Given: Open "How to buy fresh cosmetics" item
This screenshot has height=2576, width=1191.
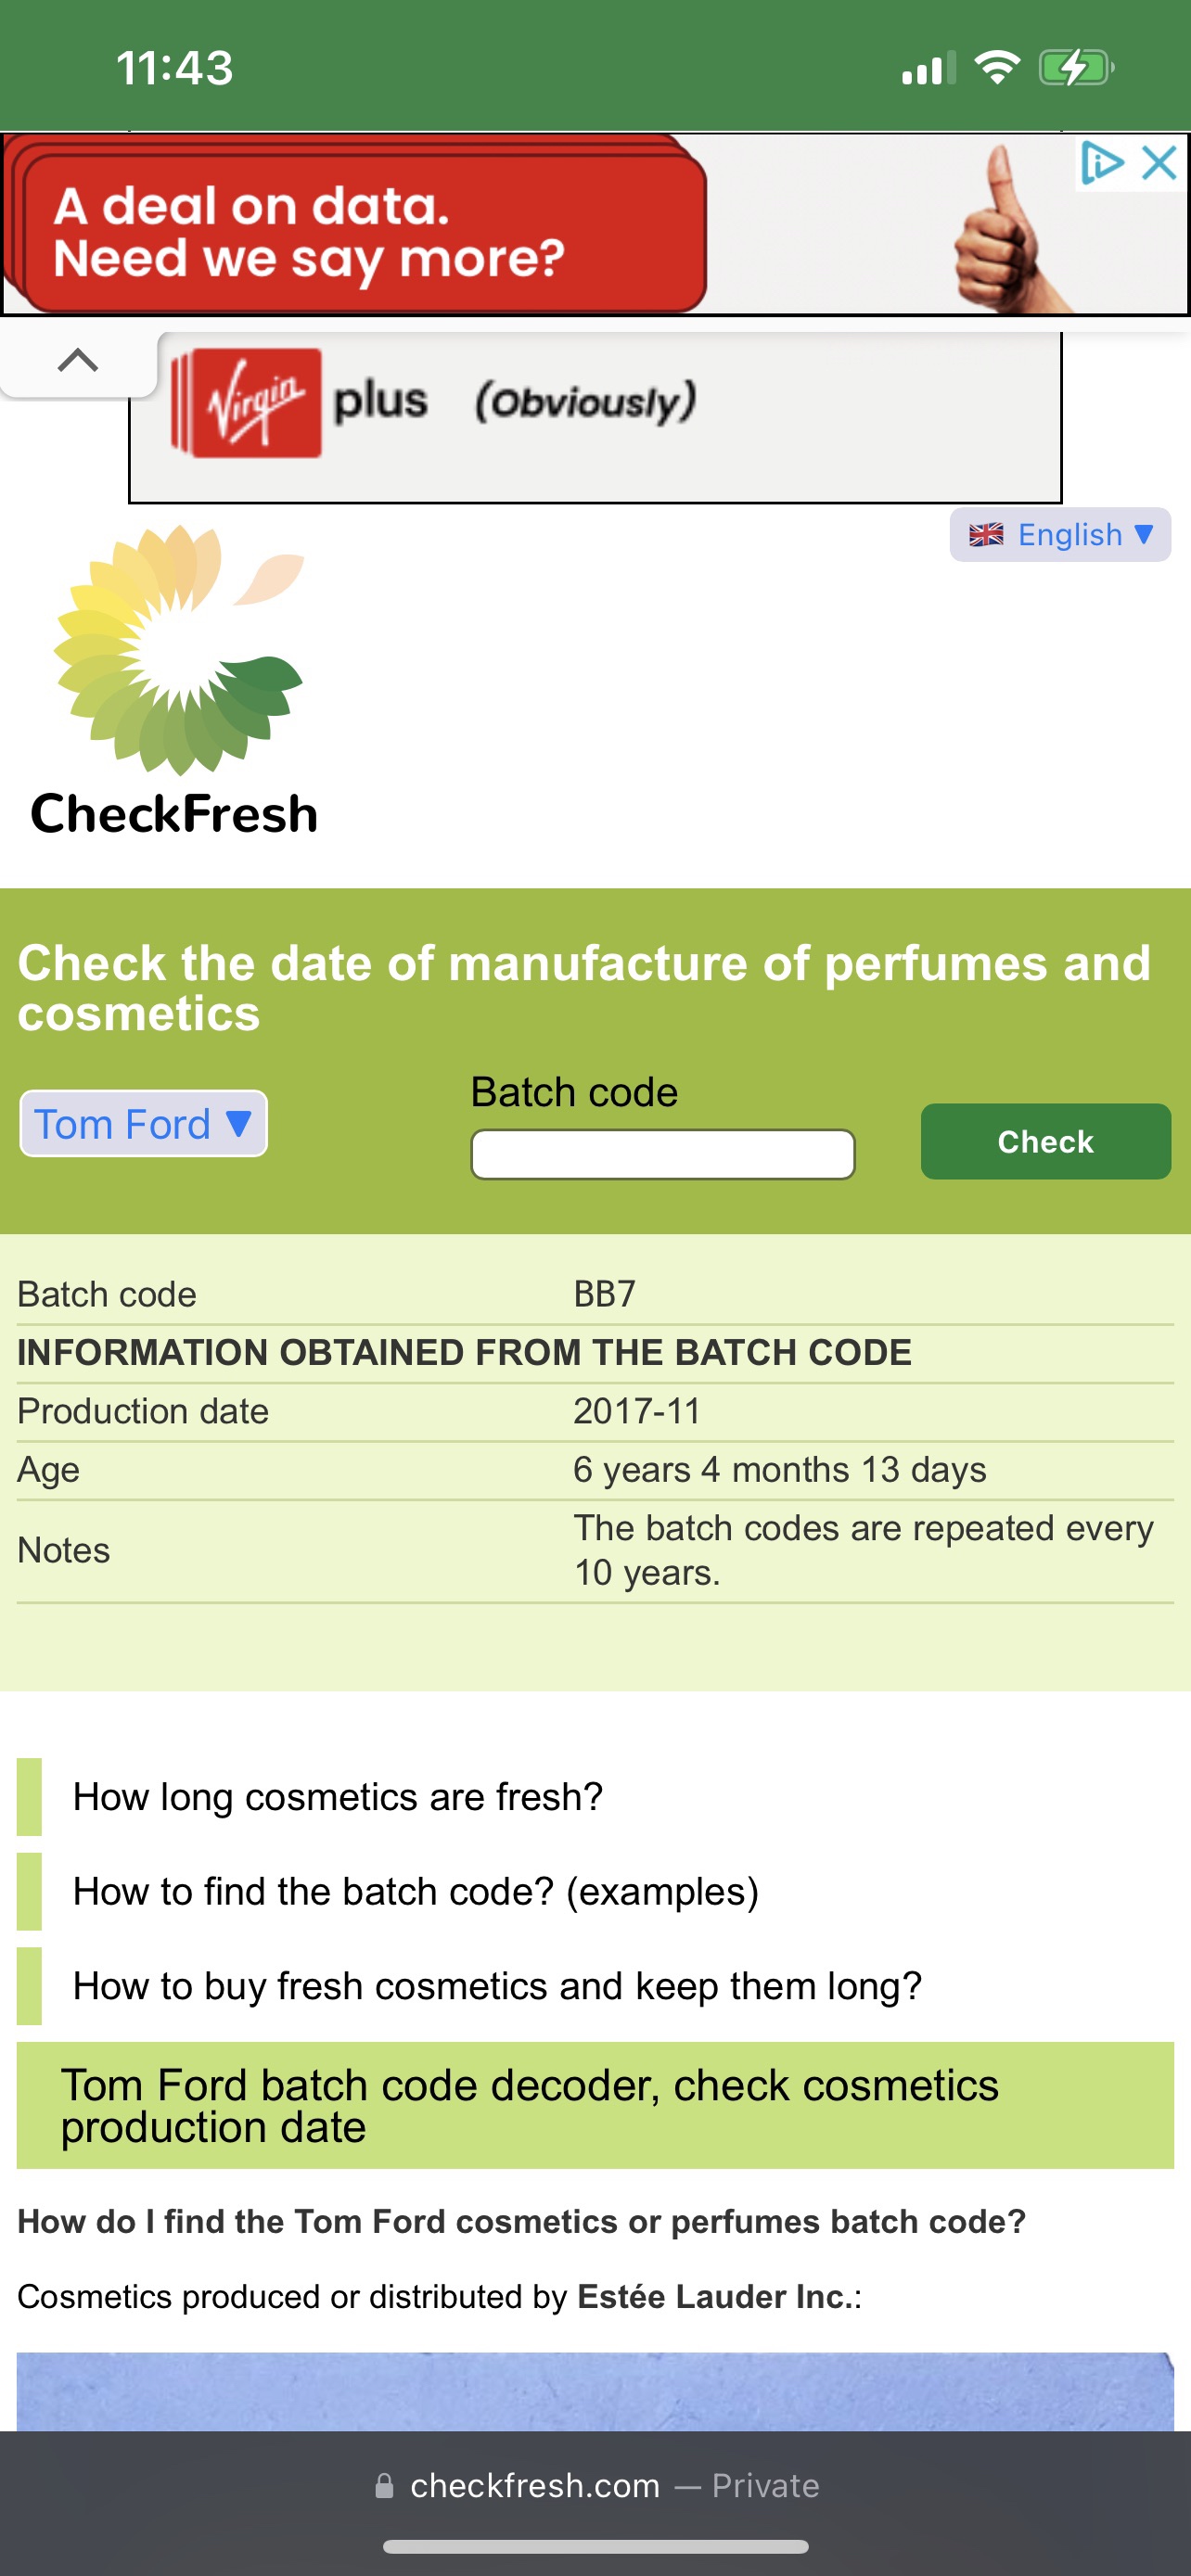Looking at the screenshot, I should tap(497, 1986).
